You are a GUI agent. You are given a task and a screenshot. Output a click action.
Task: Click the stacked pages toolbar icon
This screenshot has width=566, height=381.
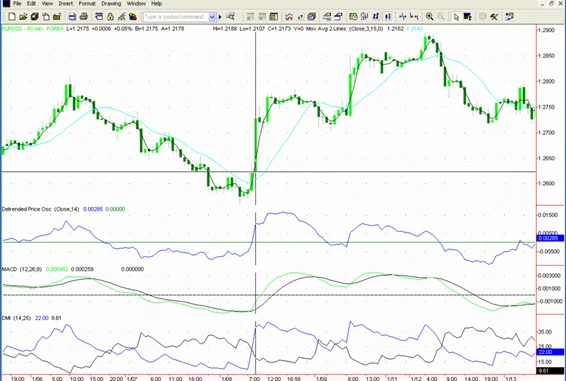pos(46,17)
